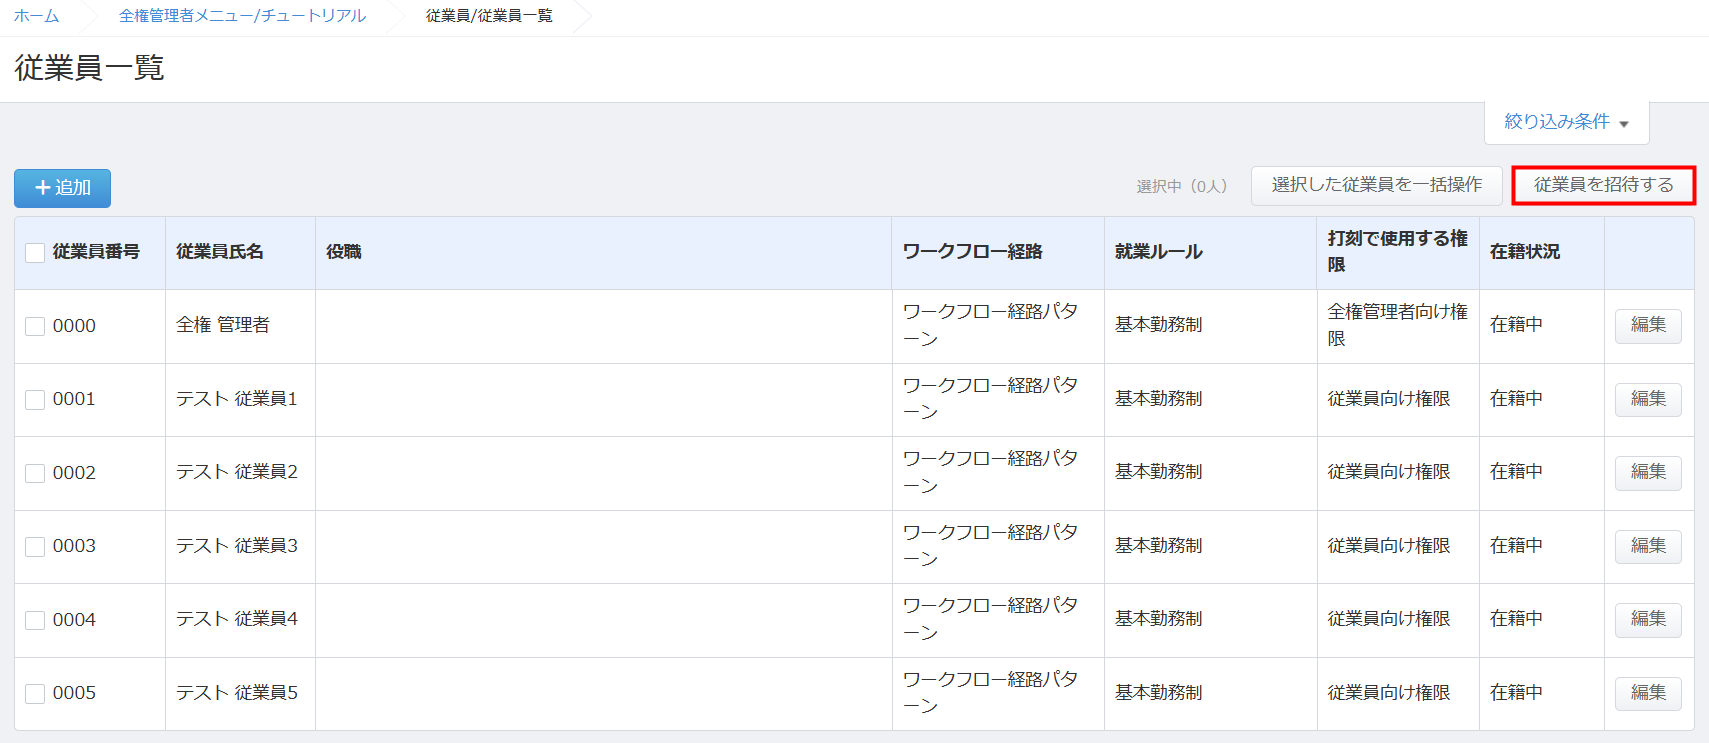Click the blue 追加 add button
The width and height of the screenshot is (1709, 743).
[x=62, y=188]
